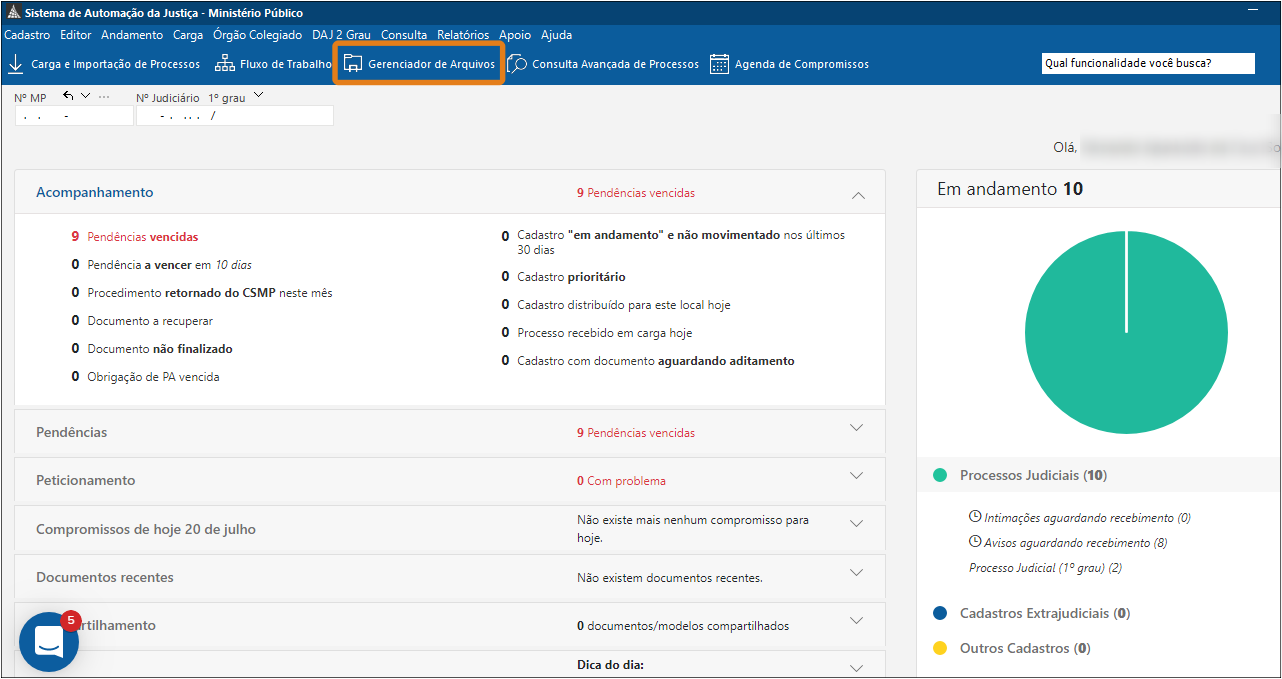Click clock icon beside Avisos aguardando recebimento
The image size is (1282, 679).
coord(975,542)
